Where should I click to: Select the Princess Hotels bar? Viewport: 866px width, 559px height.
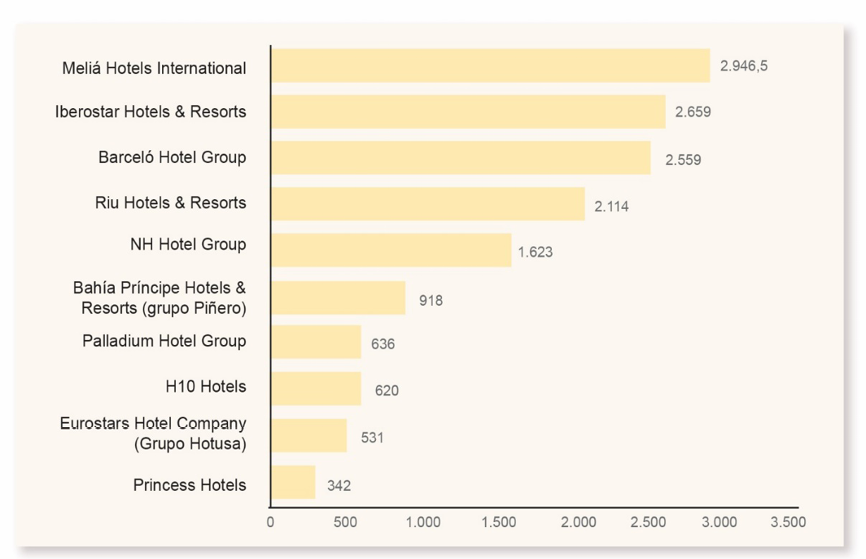pos(293,482)
